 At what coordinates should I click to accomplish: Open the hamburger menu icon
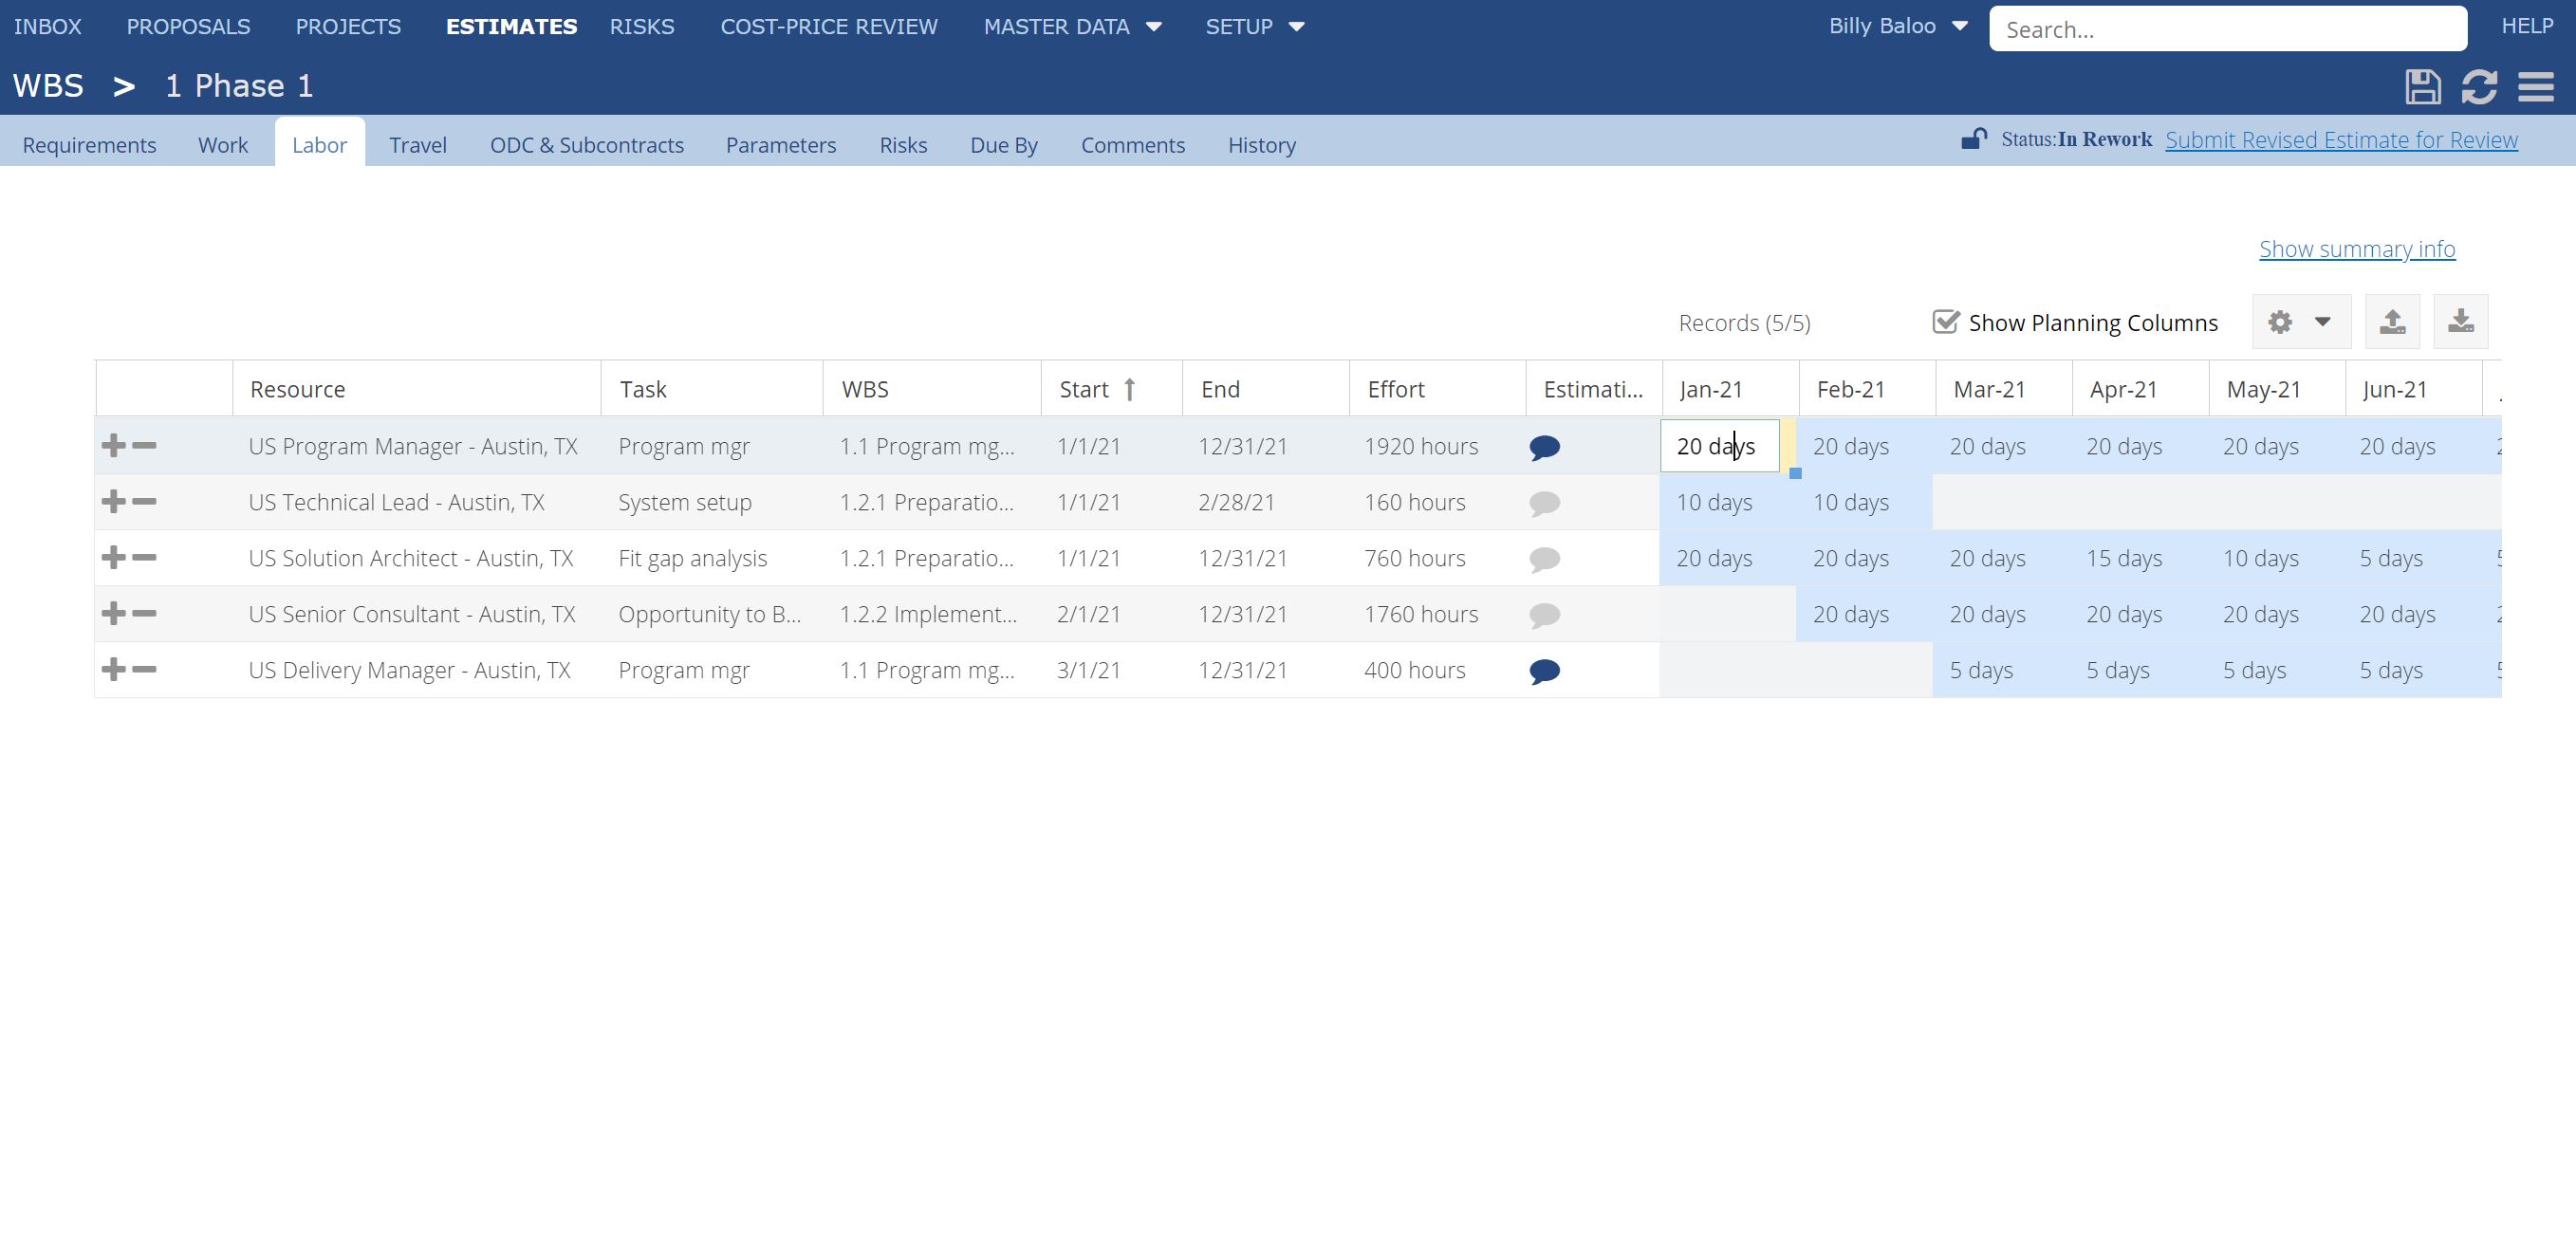(2536, 86)
